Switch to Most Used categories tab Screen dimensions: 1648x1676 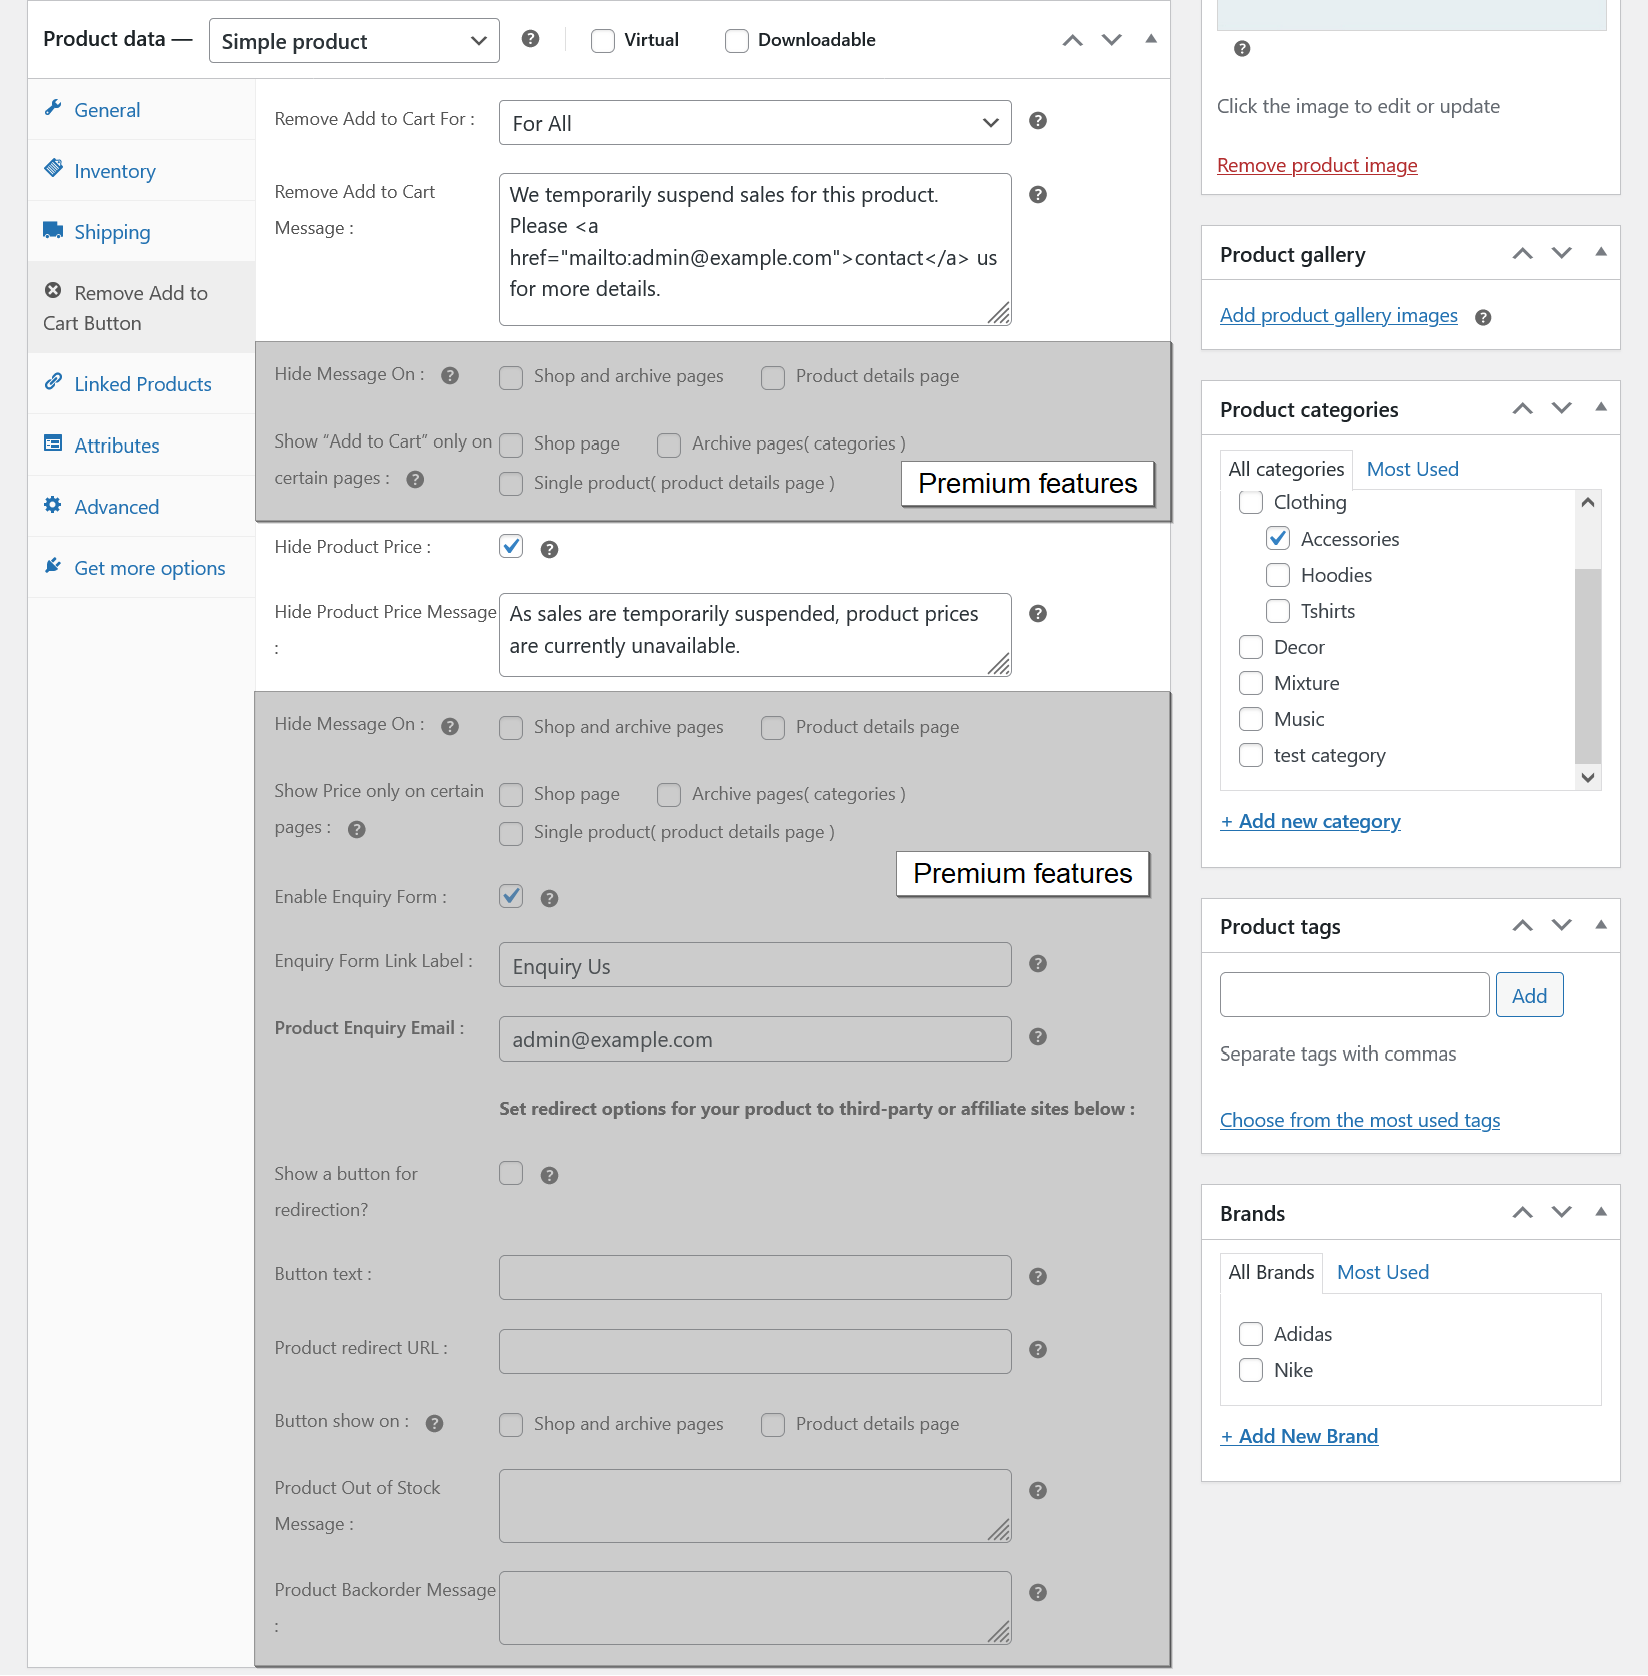coord(1412,469)
